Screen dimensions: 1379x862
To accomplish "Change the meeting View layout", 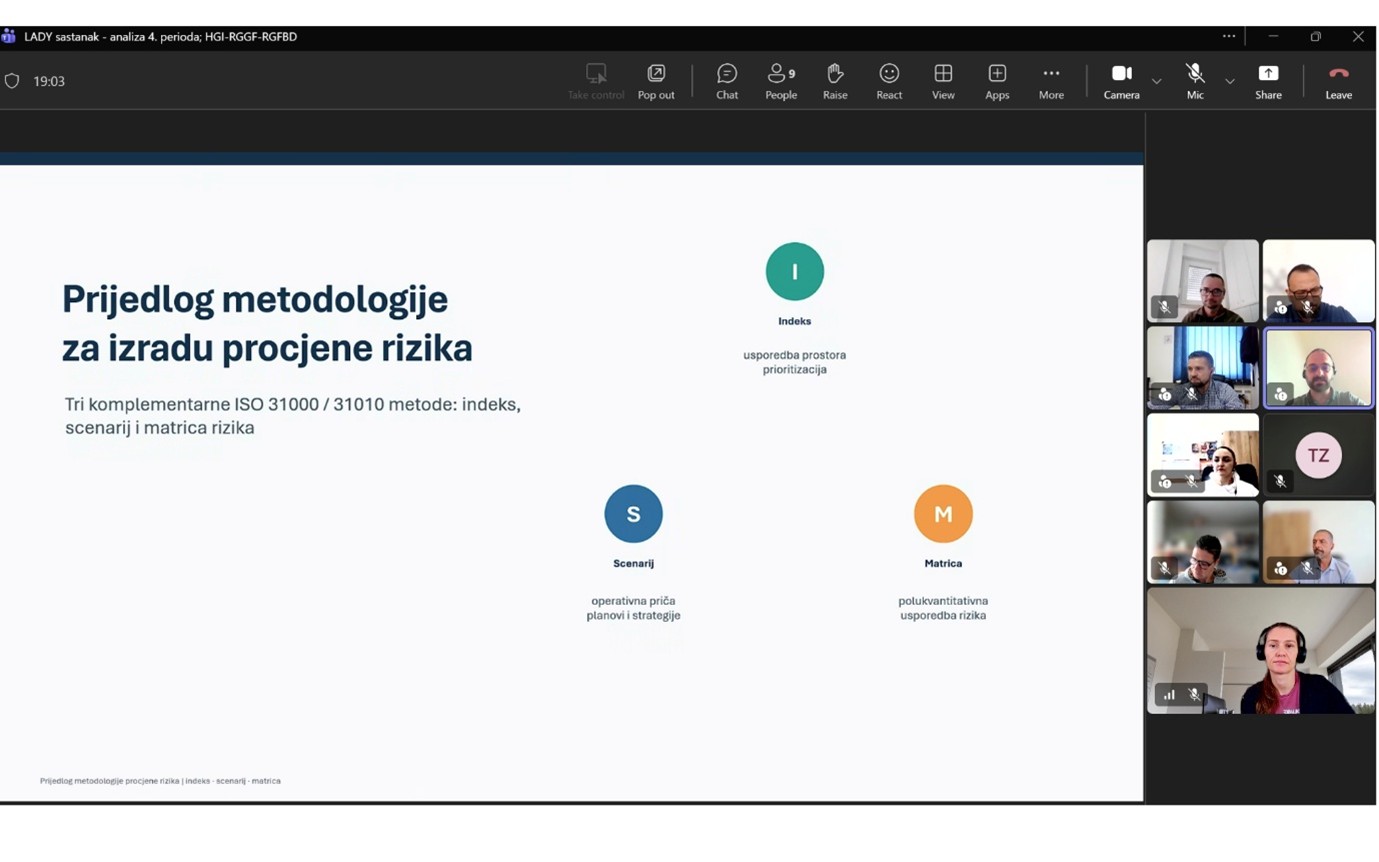I will click(x=943, y=81).
